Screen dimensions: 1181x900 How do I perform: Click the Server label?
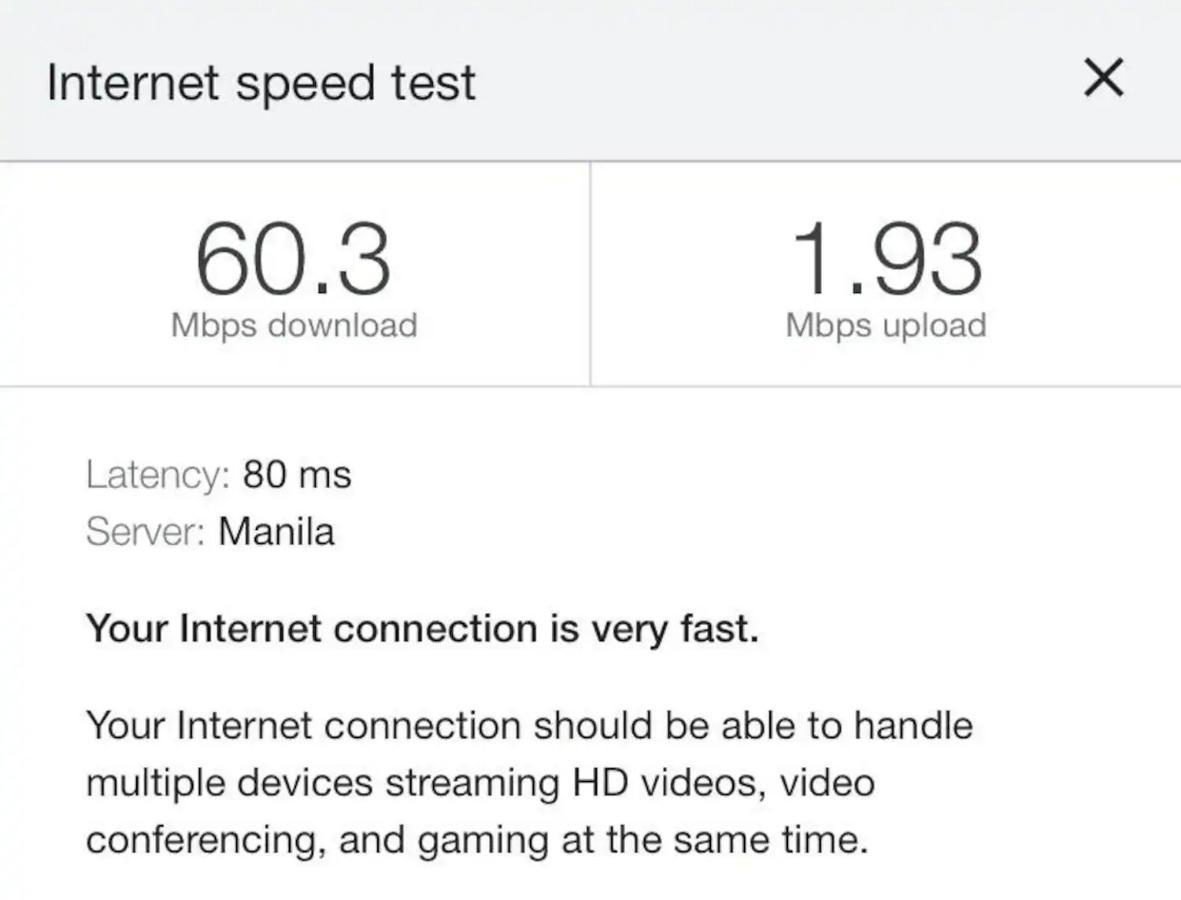[145, 531]
